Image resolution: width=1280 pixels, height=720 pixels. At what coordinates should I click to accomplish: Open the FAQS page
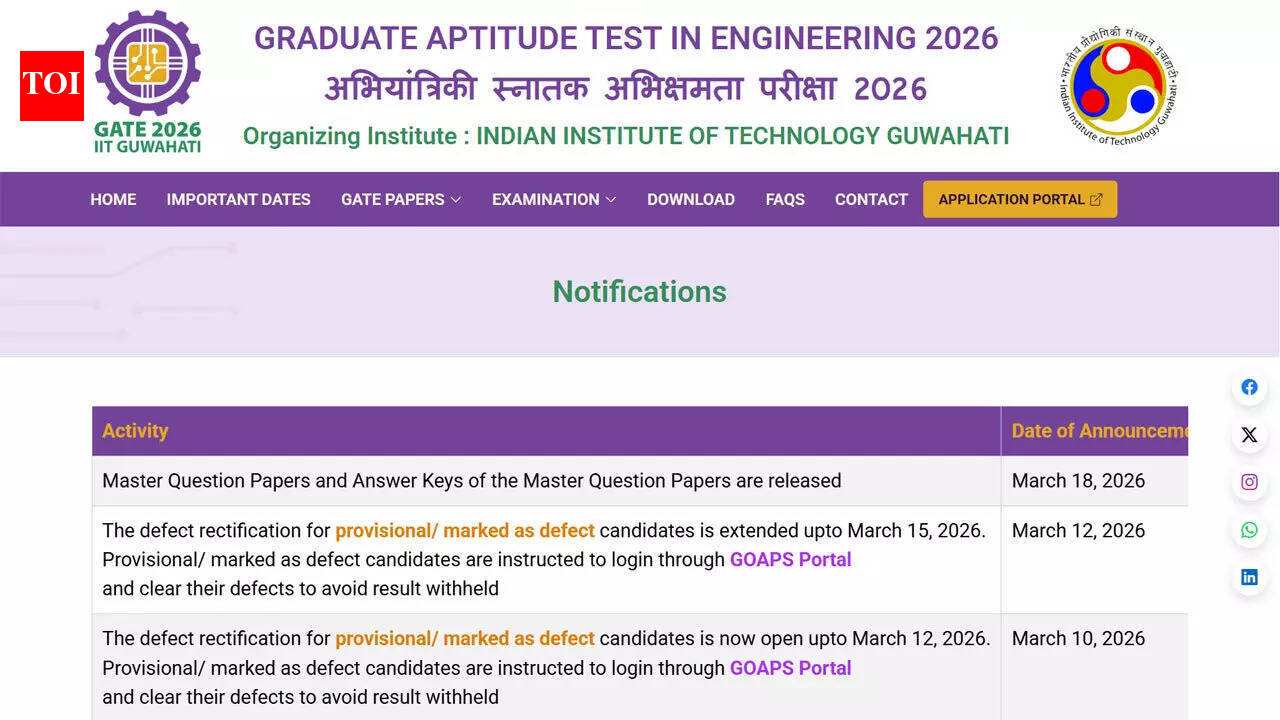[785, 199]
